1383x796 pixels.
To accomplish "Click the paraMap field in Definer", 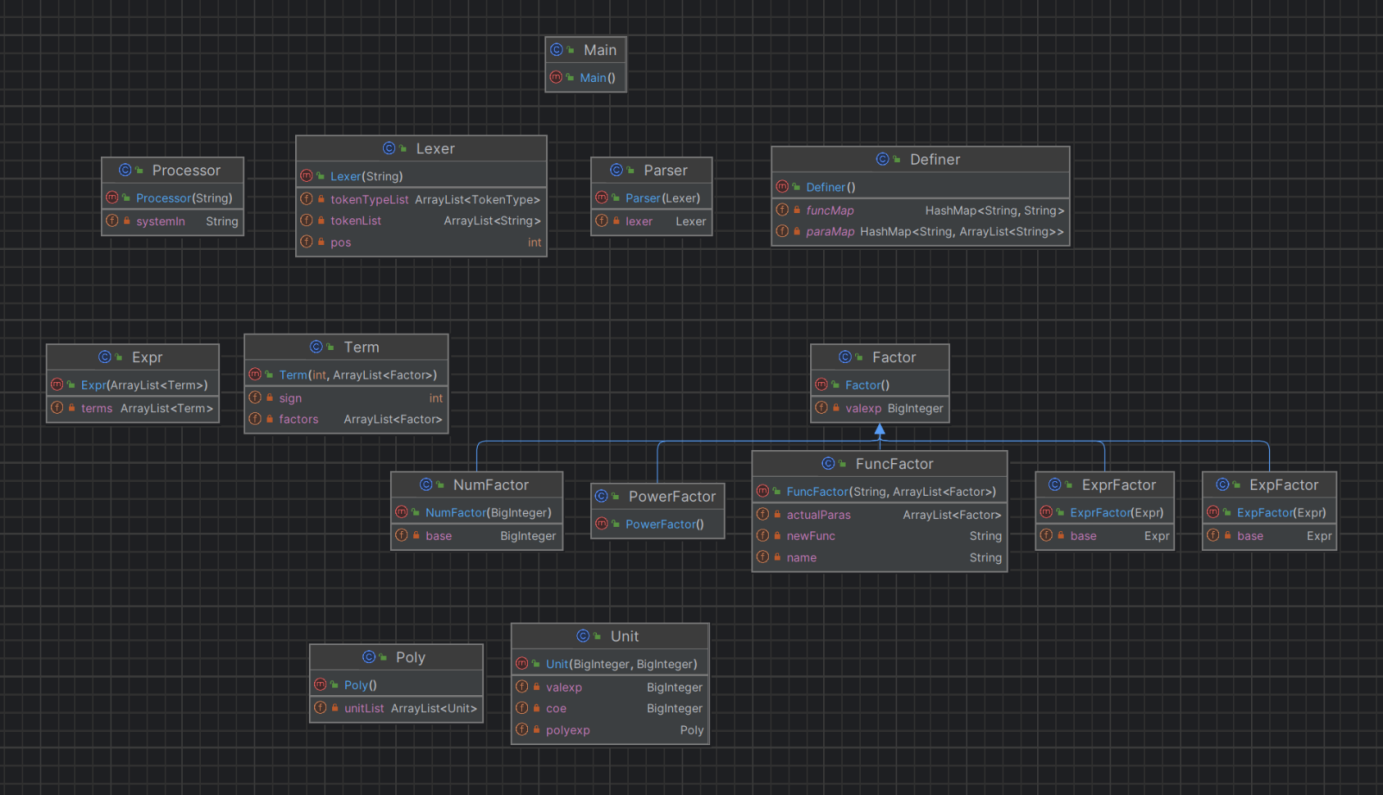I will pyautogui.click(x=920, y=232).
